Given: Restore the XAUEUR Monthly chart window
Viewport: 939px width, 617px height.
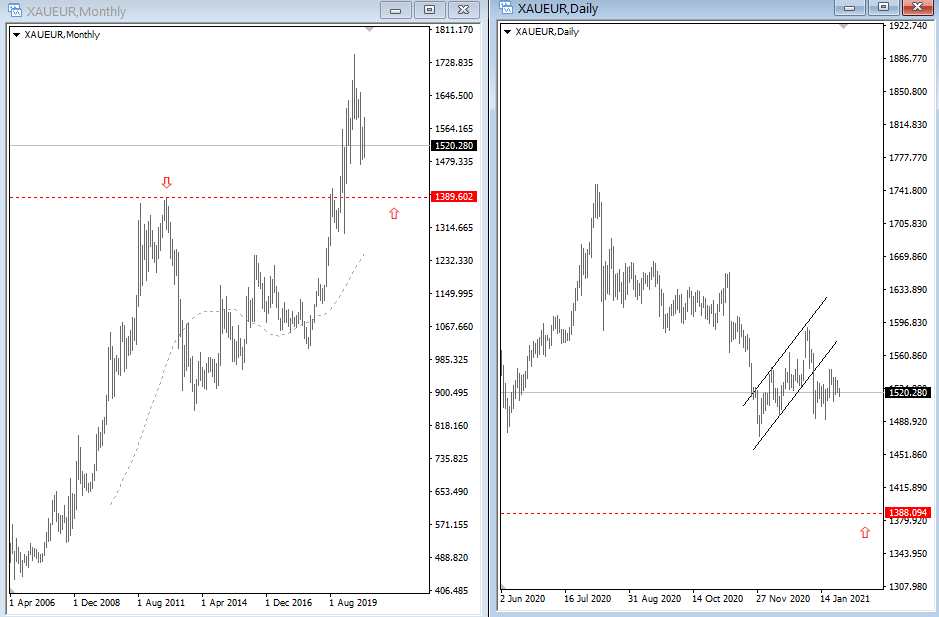Looking at the screenshot, I should [x=429, y=10].
